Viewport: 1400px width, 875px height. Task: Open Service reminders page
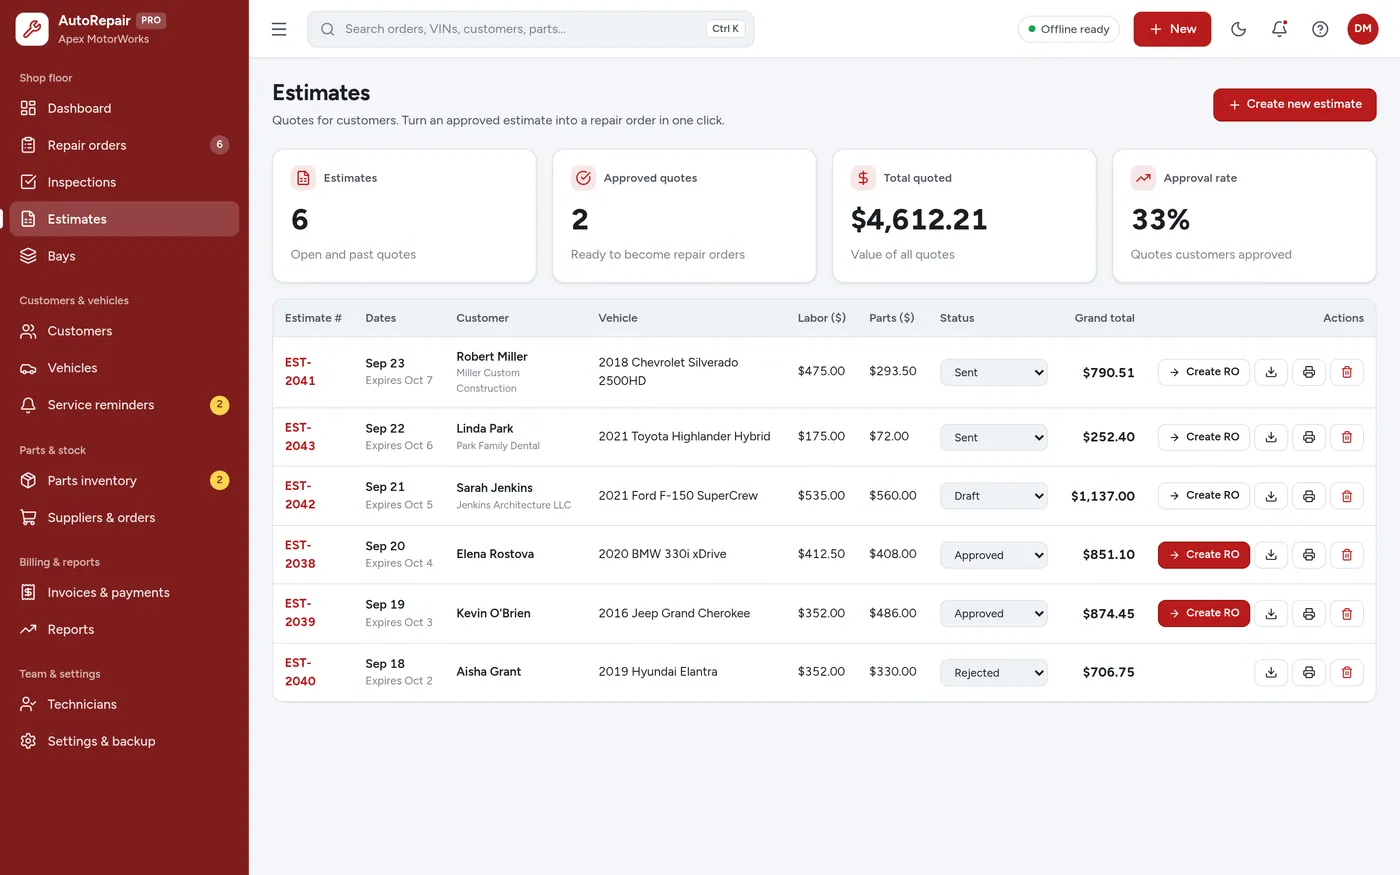point(124,405)
